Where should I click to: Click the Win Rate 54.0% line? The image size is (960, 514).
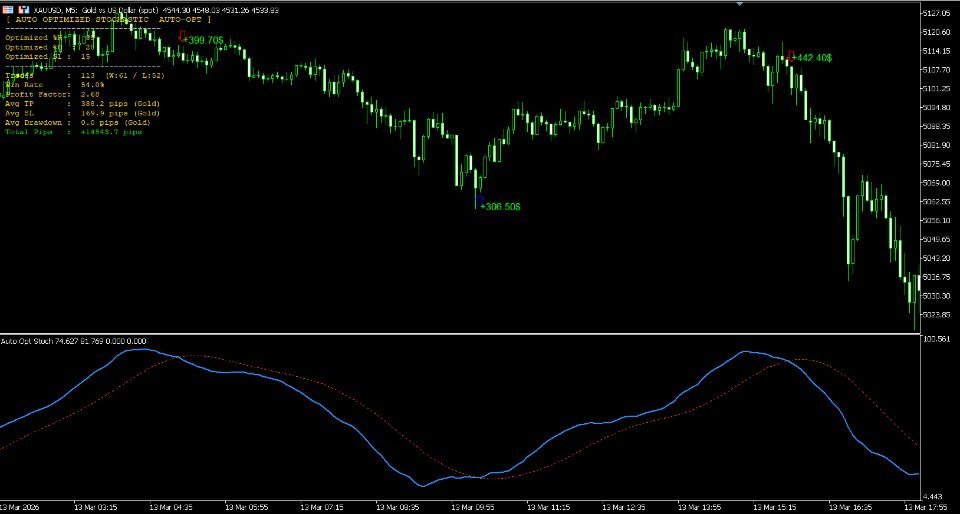point(55,84)
